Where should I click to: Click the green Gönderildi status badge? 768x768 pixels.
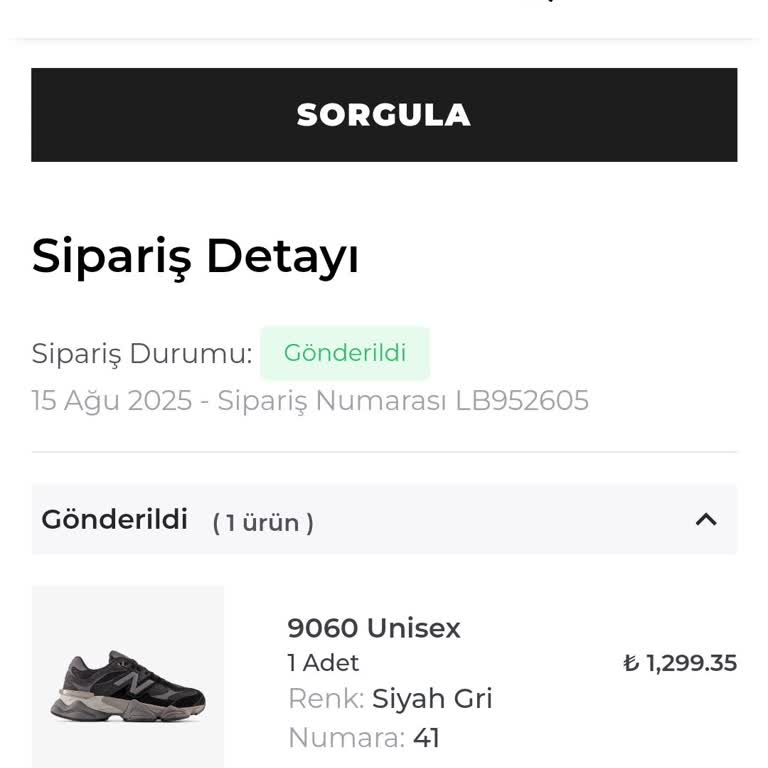tap(345, 353)
